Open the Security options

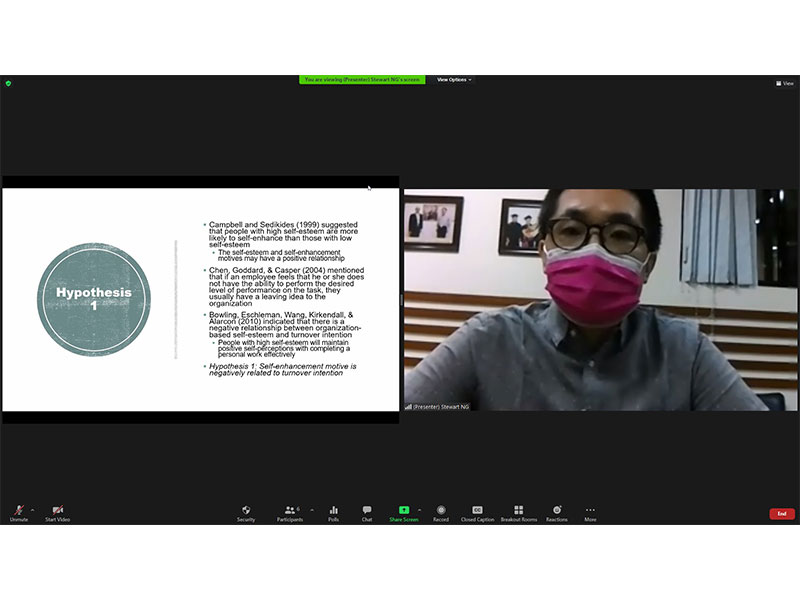(246, 512)
